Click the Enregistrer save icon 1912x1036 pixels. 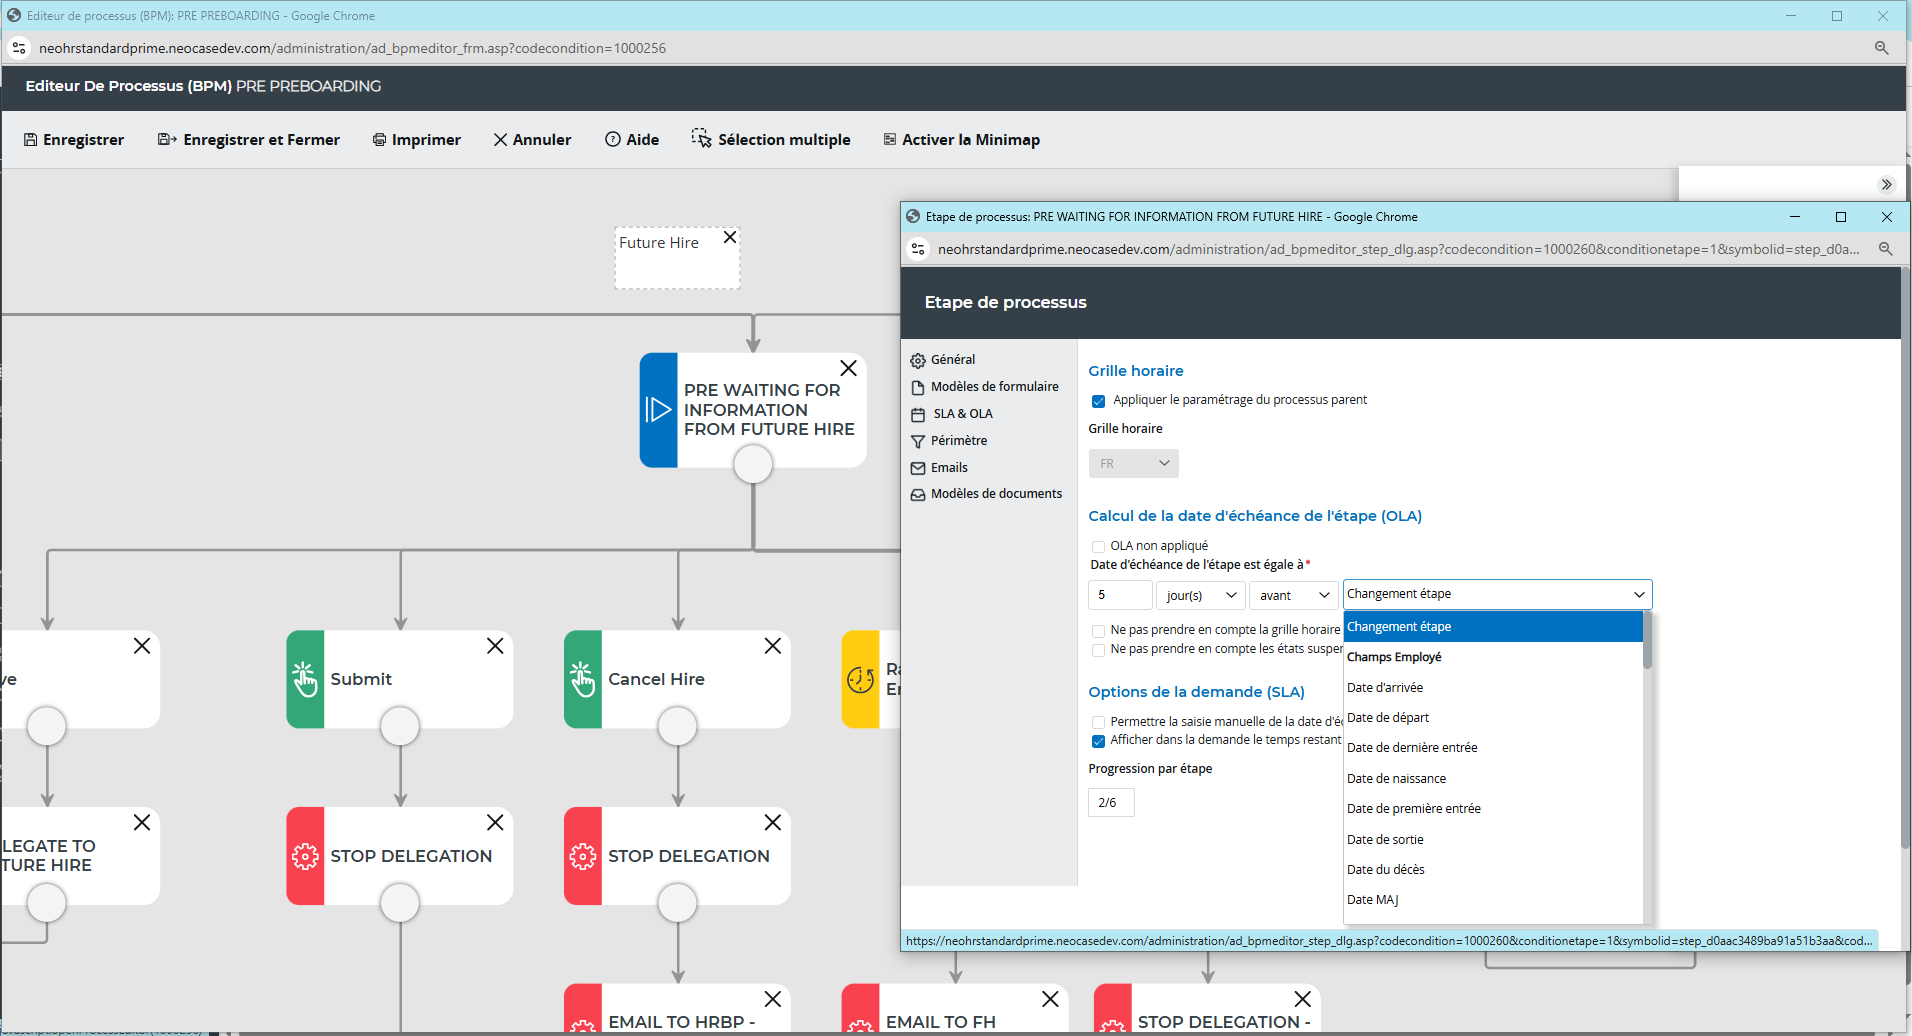(x=30, y=140)
